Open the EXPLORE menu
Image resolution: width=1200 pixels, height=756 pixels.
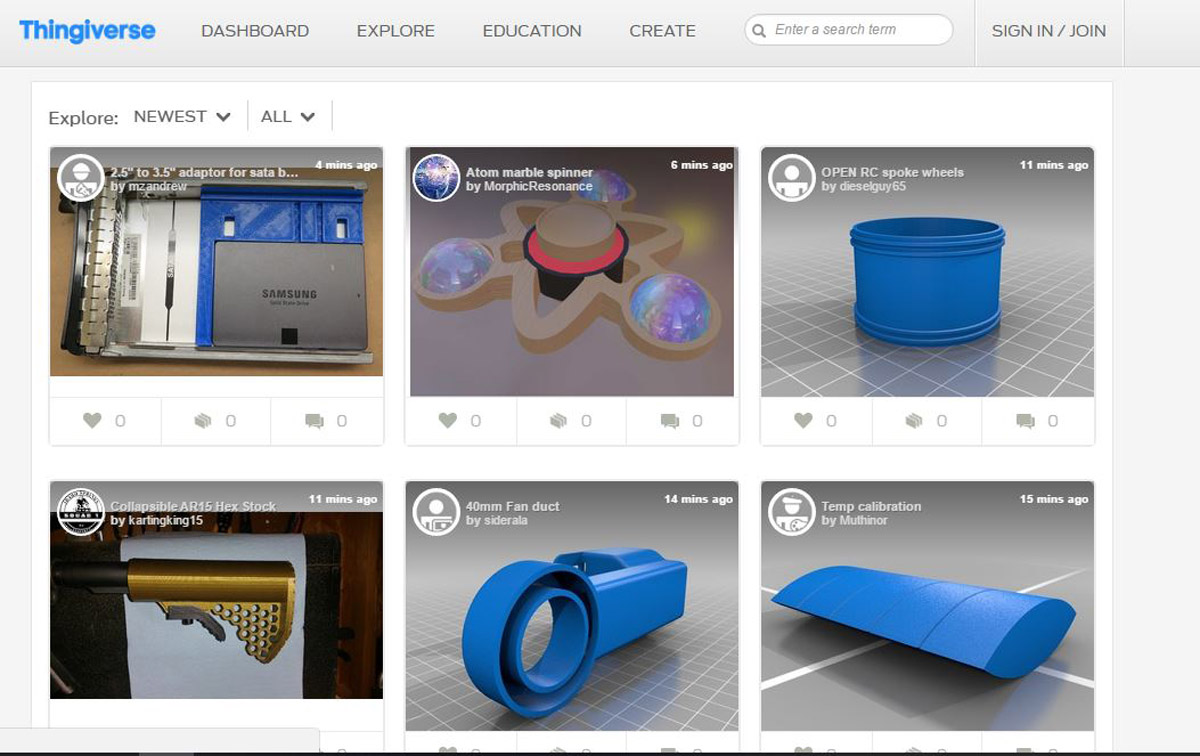(x=396, y=31)
